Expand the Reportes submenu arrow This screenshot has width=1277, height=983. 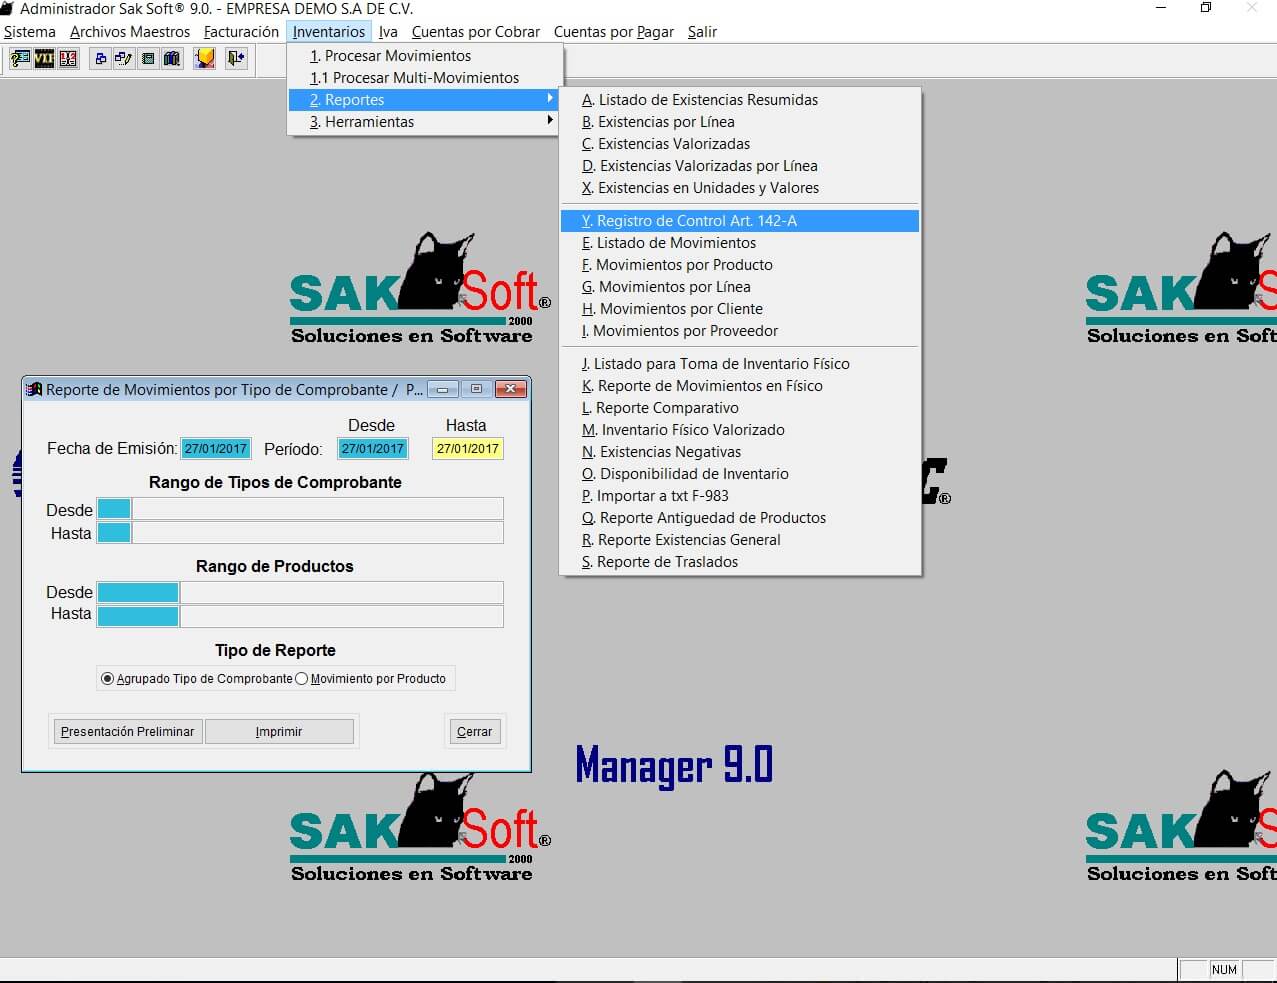pos(550,98)
